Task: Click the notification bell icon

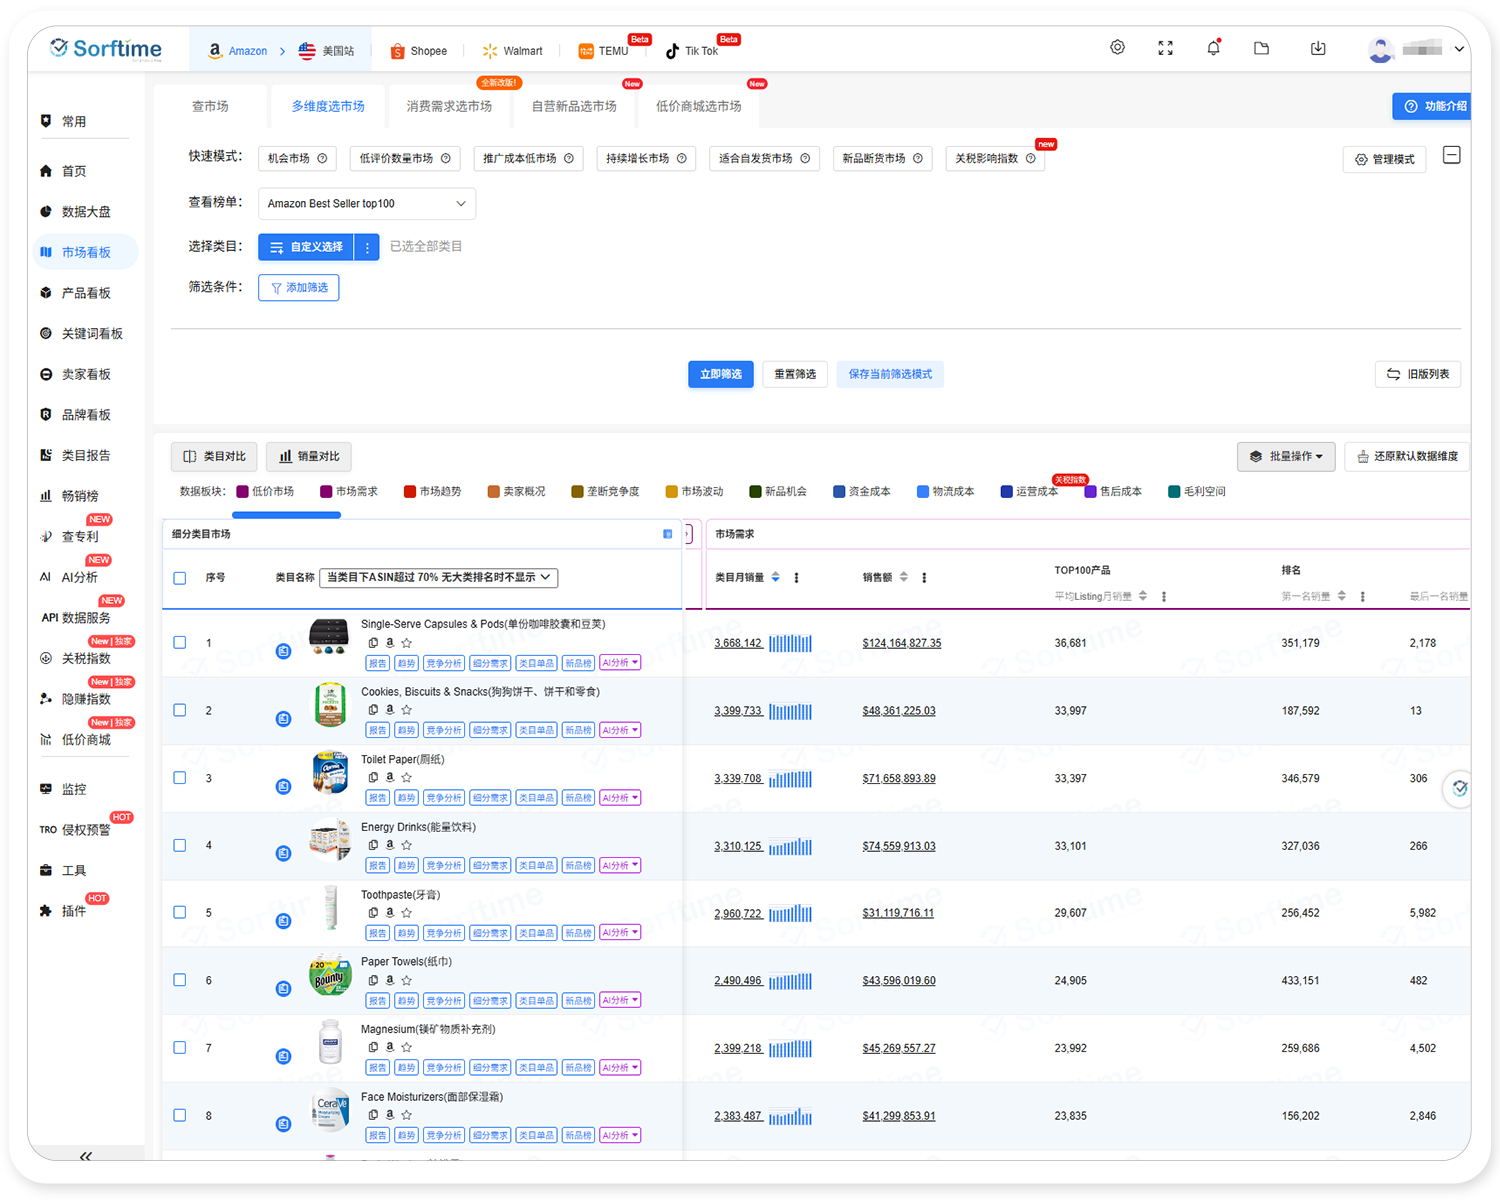Action: 1213,48
